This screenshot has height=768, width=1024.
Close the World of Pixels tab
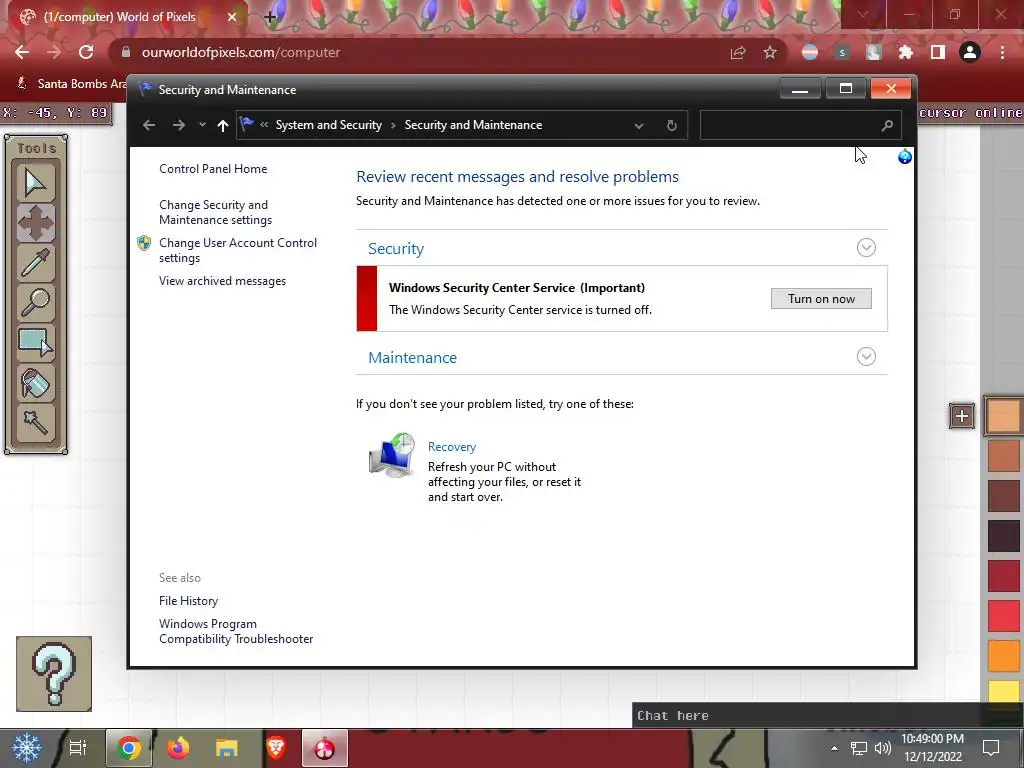click(232, 17)
